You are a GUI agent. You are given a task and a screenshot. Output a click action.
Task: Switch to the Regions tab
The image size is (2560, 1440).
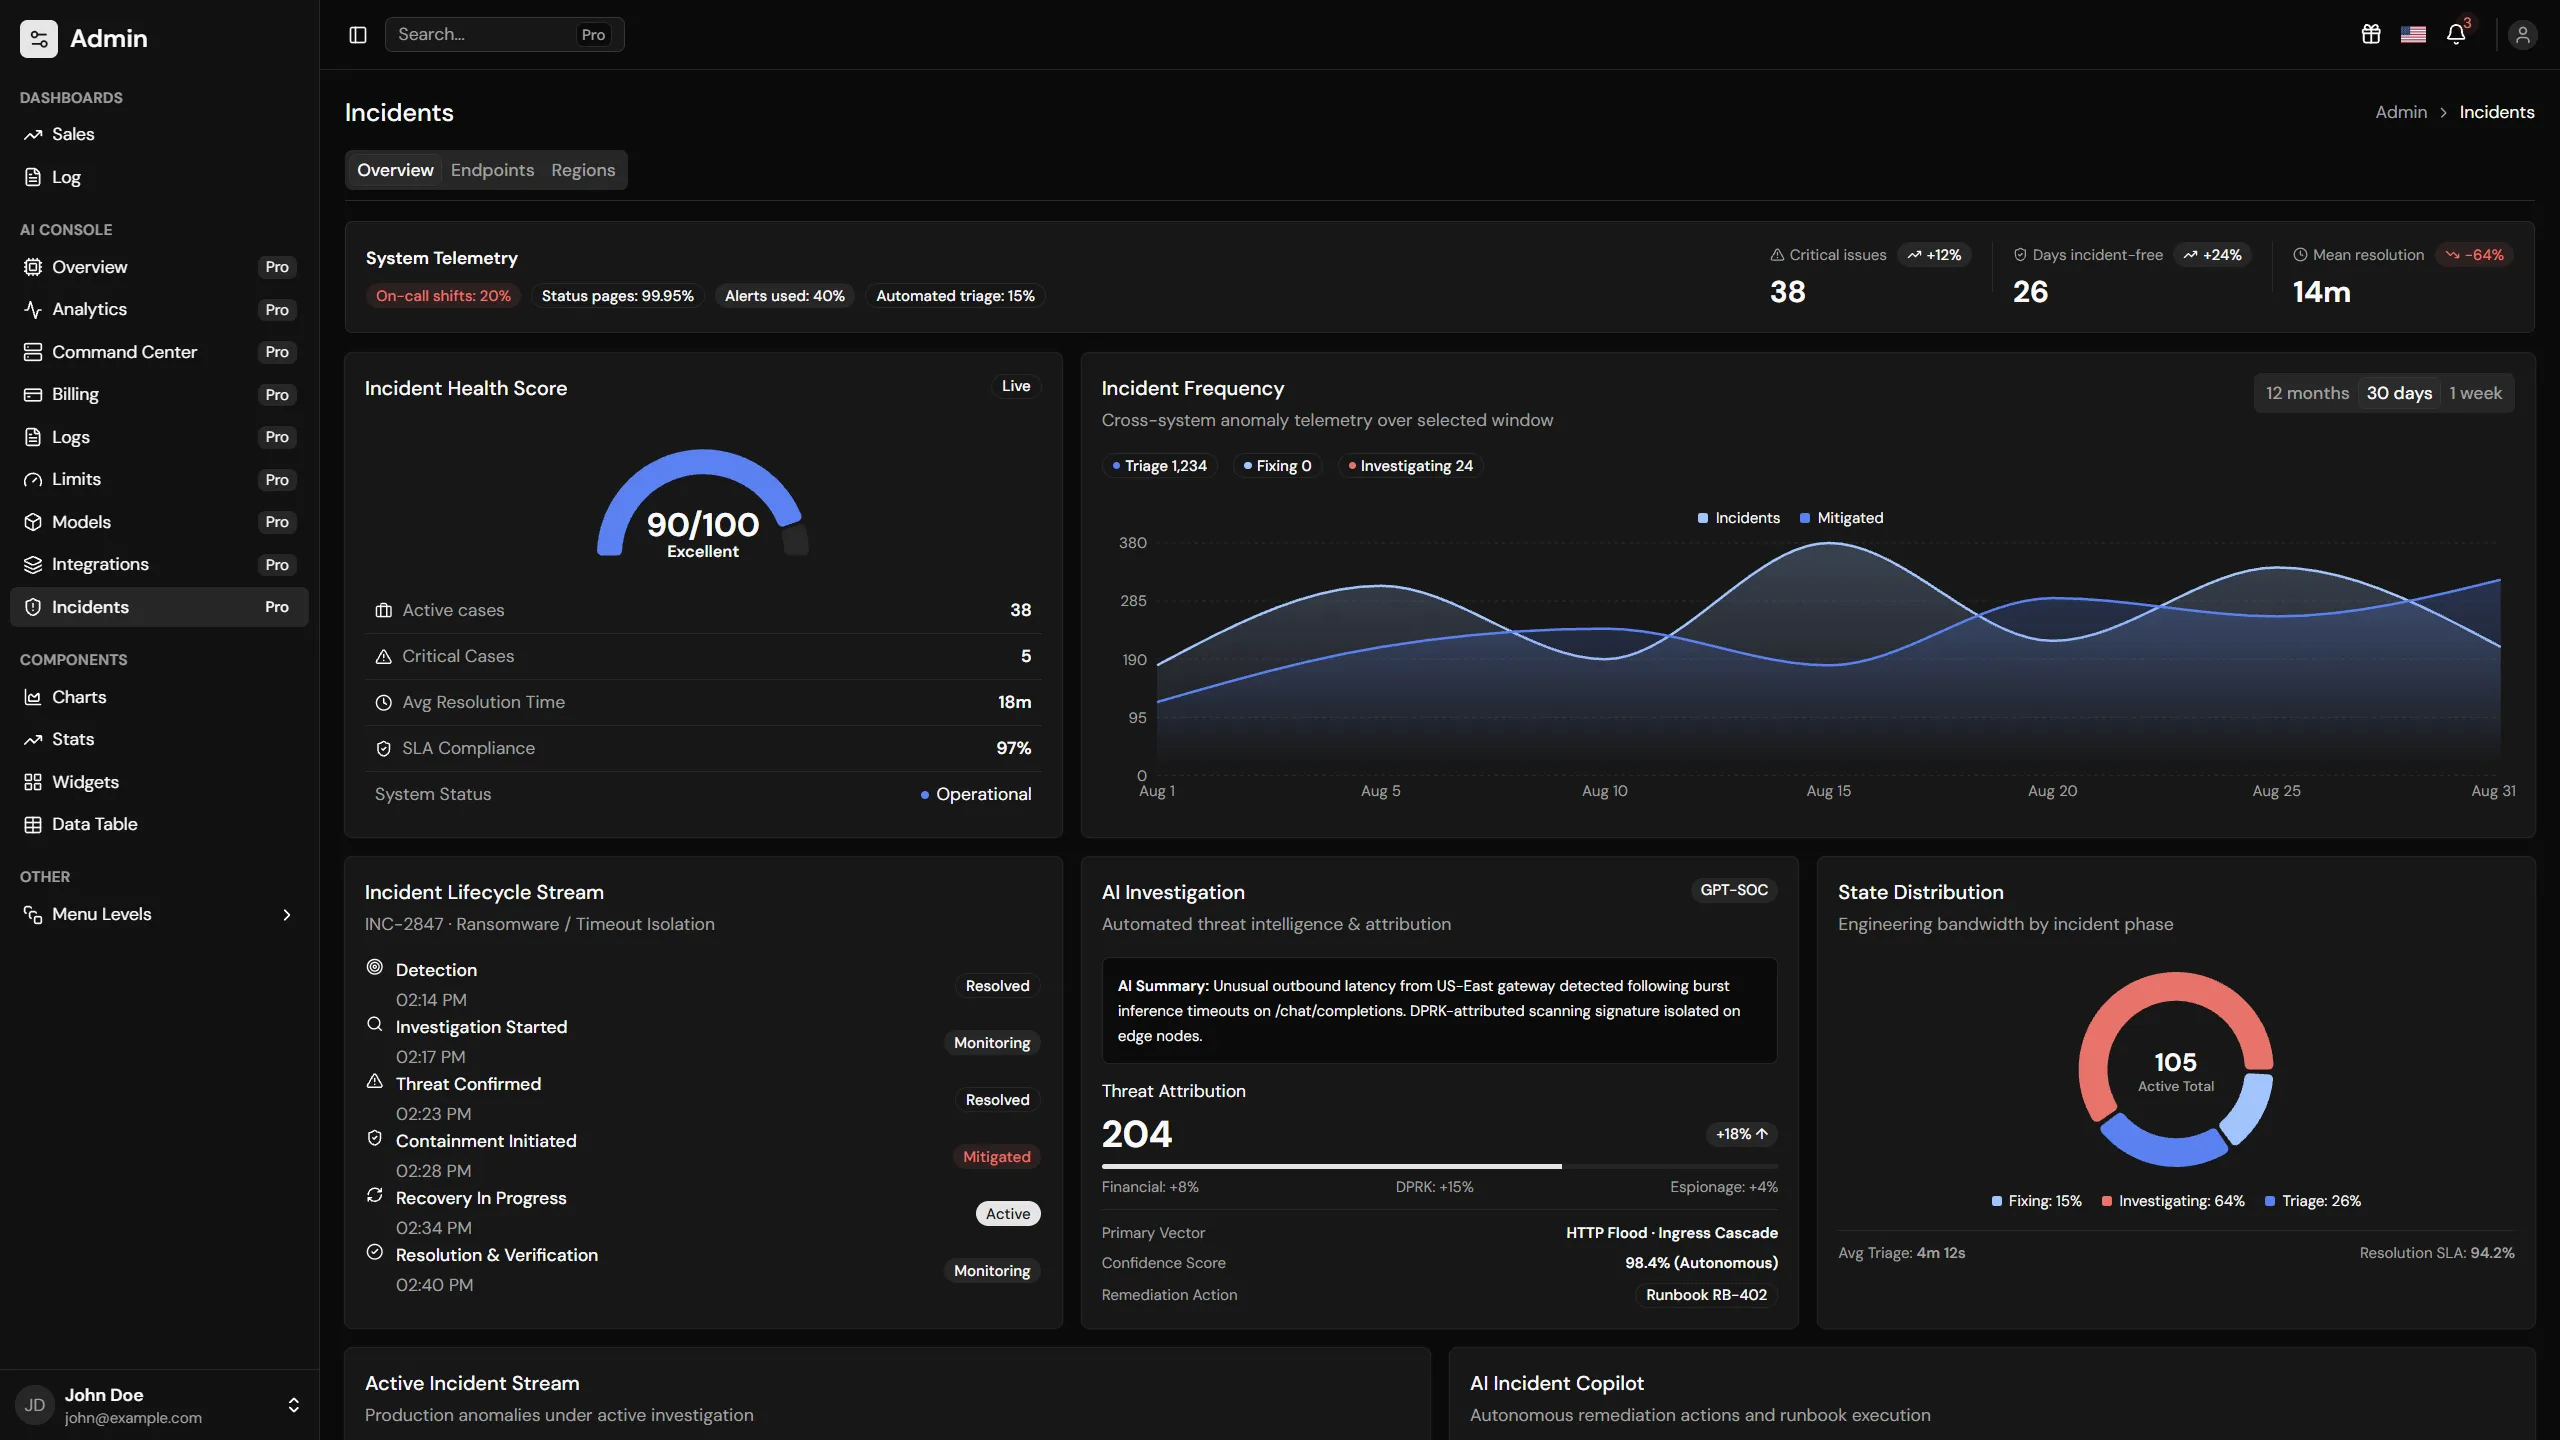[583, 170]
